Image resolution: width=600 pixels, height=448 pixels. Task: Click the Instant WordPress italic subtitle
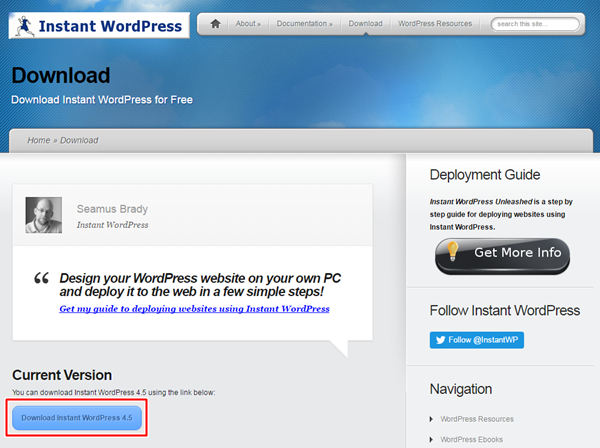pyautogui.click(x=112, y=225)
